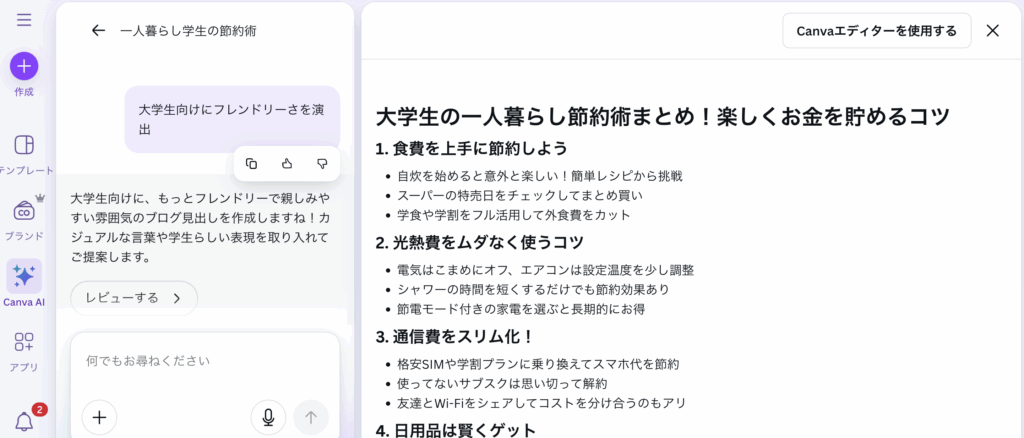Go back using the left arrow
Viewport: 1024px width, 438px height.
pos(98,31)
